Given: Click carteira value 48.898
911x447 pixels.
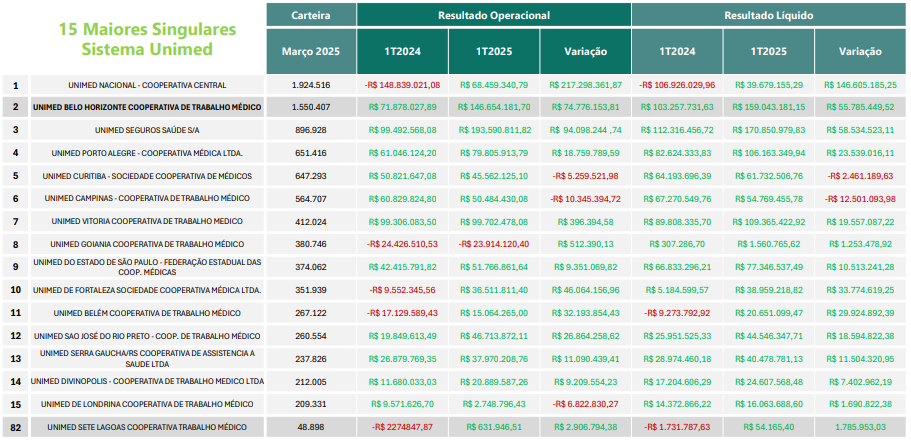Looking at the screenshot, I should click(311, 427).
